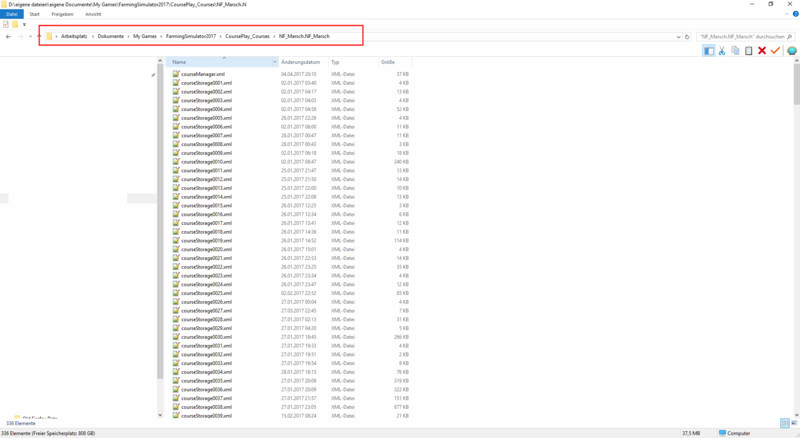Viewport: 800px width, 438px height.
Task: Open the Freigeben ribbon tab
Action: (63, 15)
